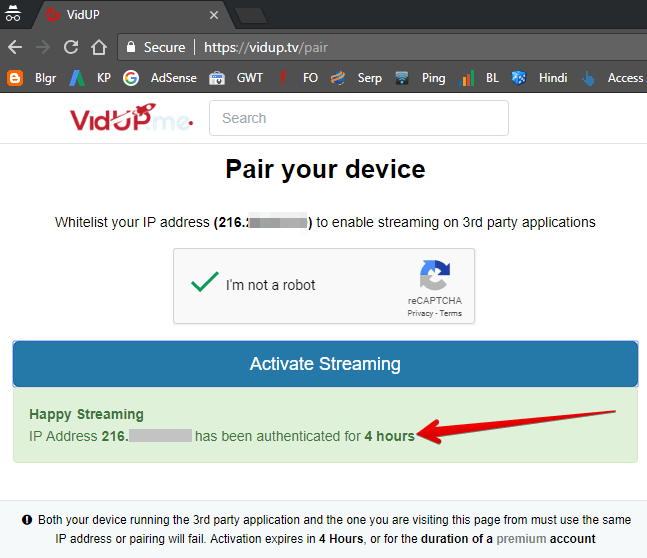Viewport: 647px width, 558px height.
Task: Click the VidUP.me site logo
Action: [x=131, y=118]
